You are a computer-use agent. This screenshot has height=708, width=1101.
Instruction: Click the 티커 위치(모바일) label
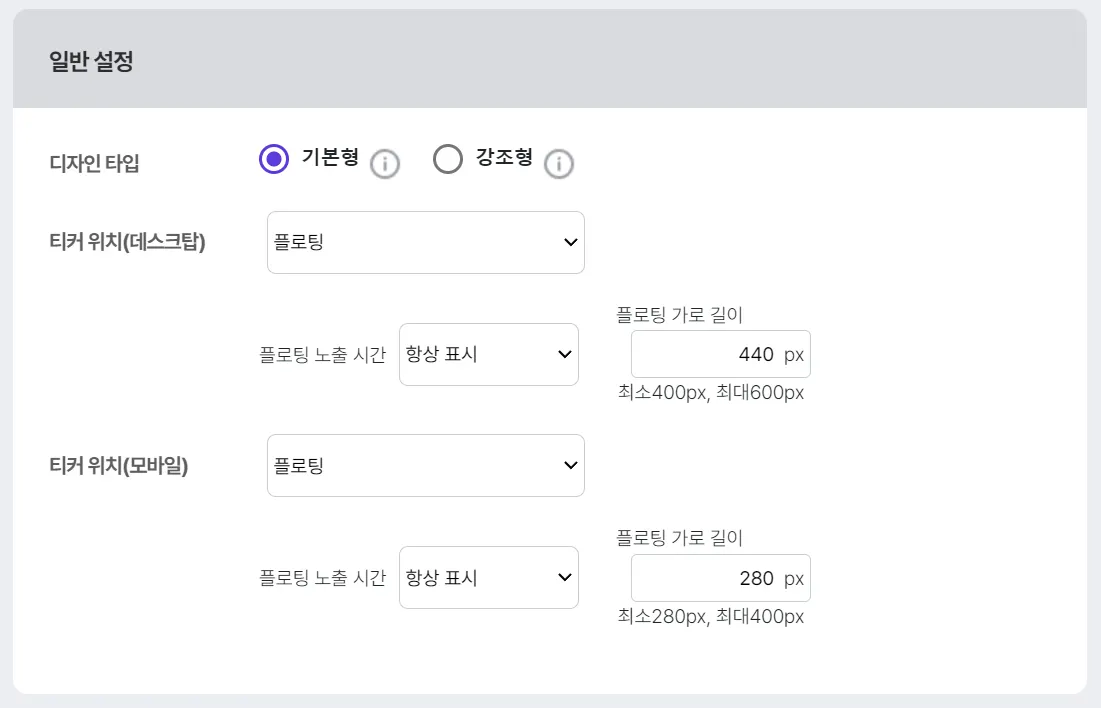click(118, 465)
